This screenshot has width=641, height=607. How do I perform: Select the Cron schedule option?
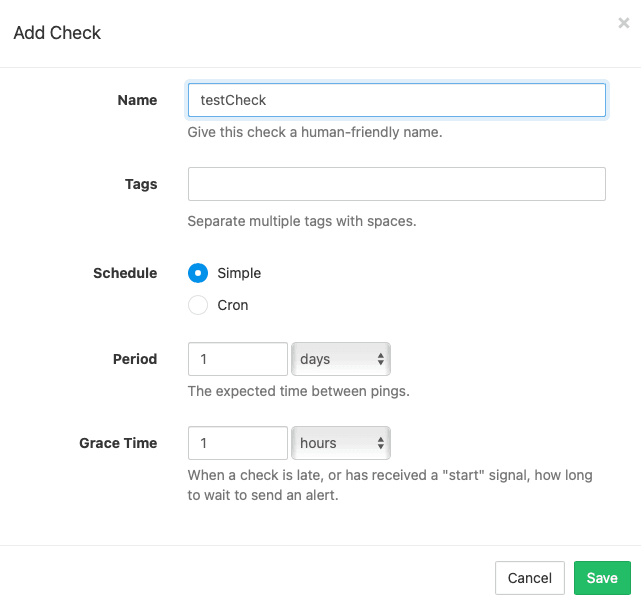click(198, 305)
